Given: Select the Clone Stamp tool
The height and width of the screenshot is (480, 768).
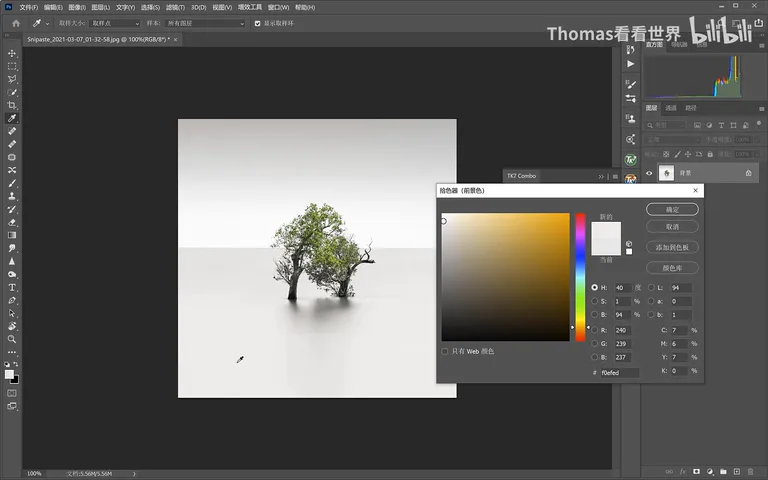Looking at the screenshot, I should pos(12,196).
